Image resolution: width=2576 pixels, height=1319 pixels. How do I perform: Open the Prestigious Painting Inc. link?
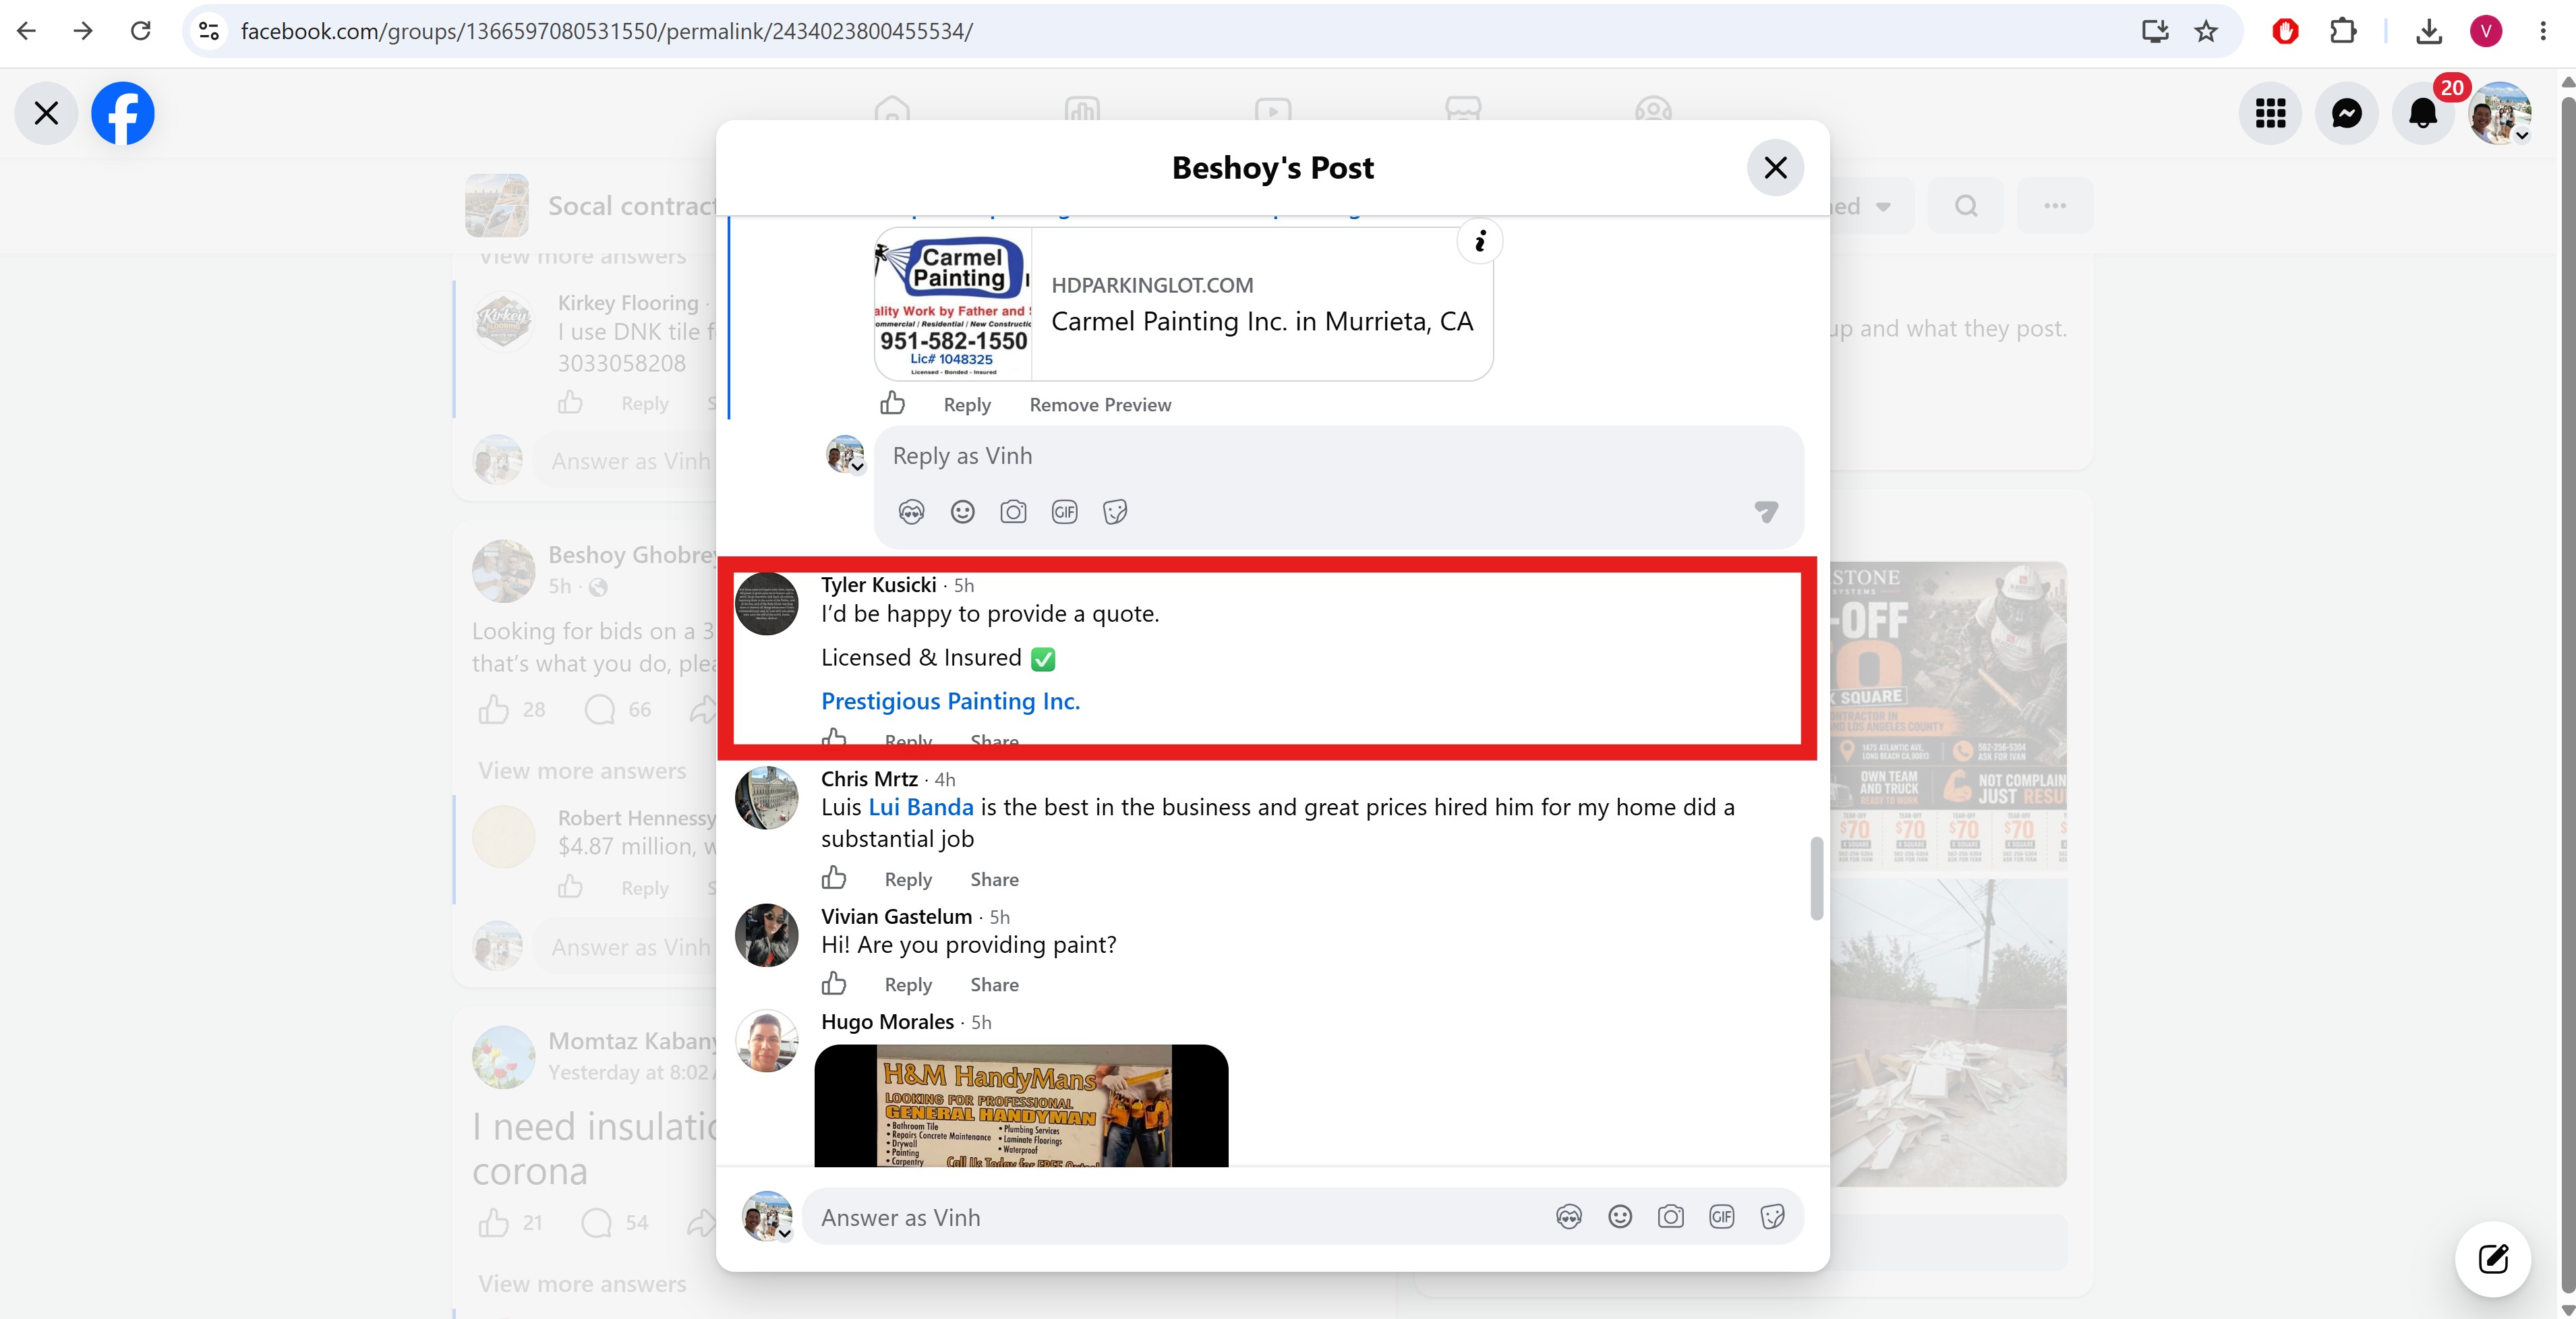[950, 701]
